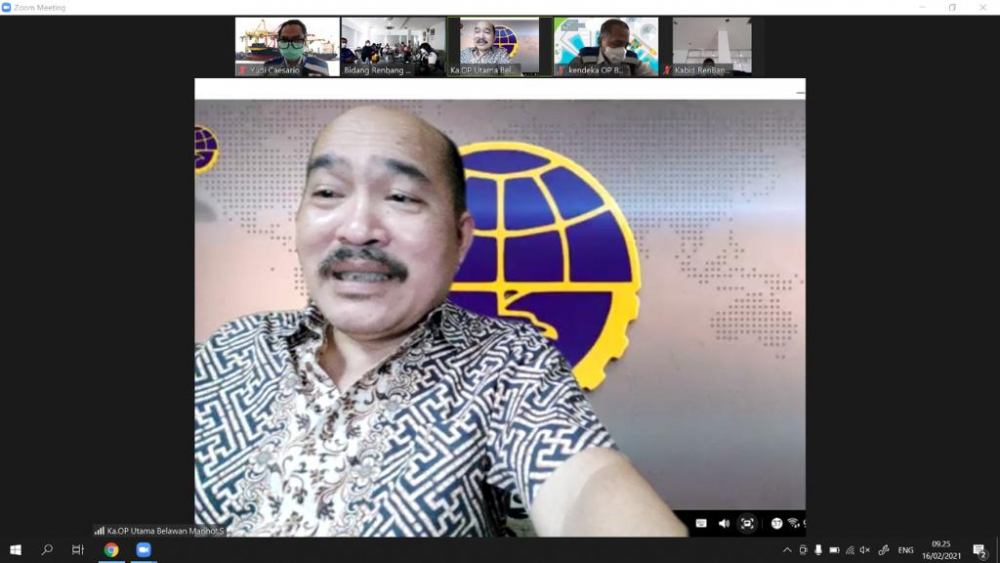The width and height of the screenshot is (1000, 563).
Task: Open Google Chrome from the taskbar
Action: (112, 550)
